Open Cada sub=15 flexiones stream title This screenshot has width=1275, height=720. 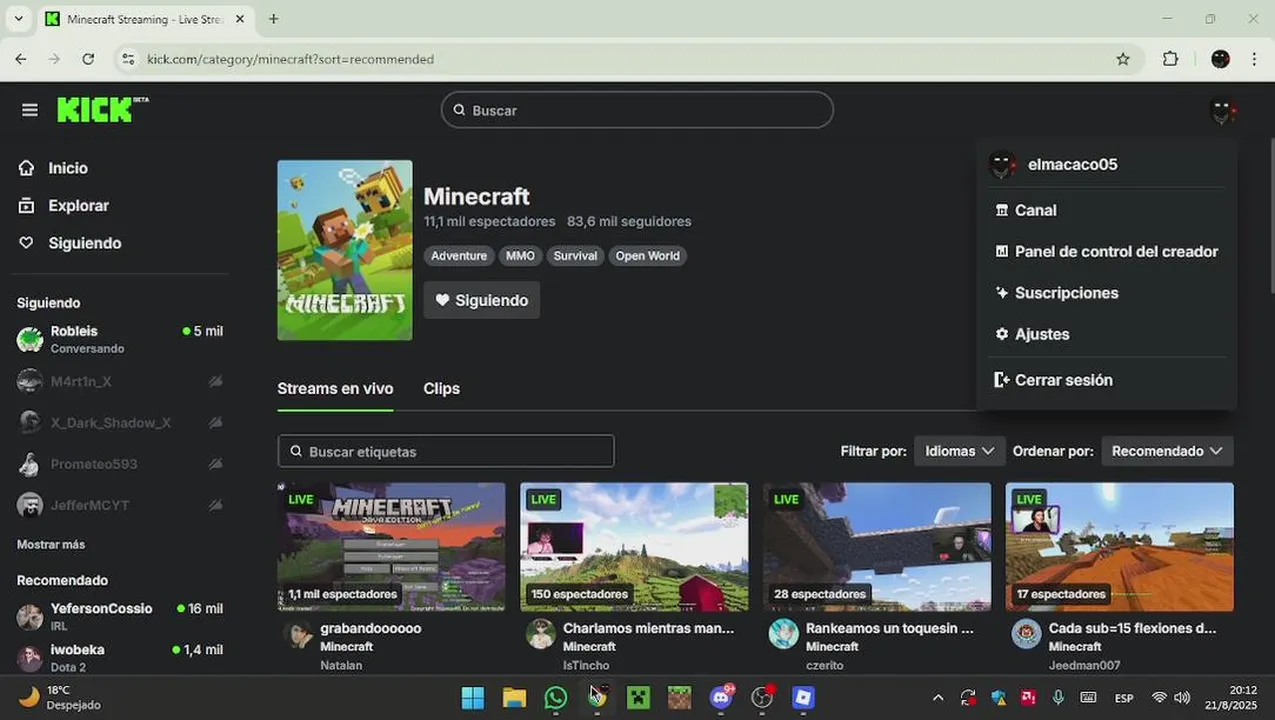point(1132,628)
